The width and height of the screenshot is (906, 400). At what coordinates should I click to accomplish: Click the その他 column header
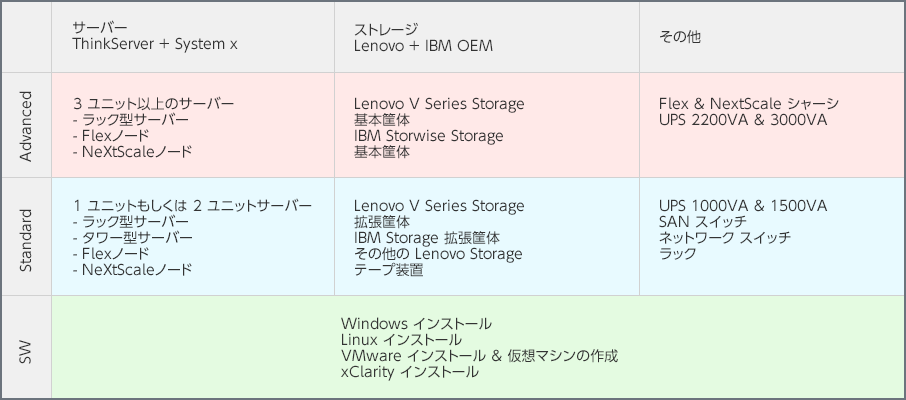[680, 37]
